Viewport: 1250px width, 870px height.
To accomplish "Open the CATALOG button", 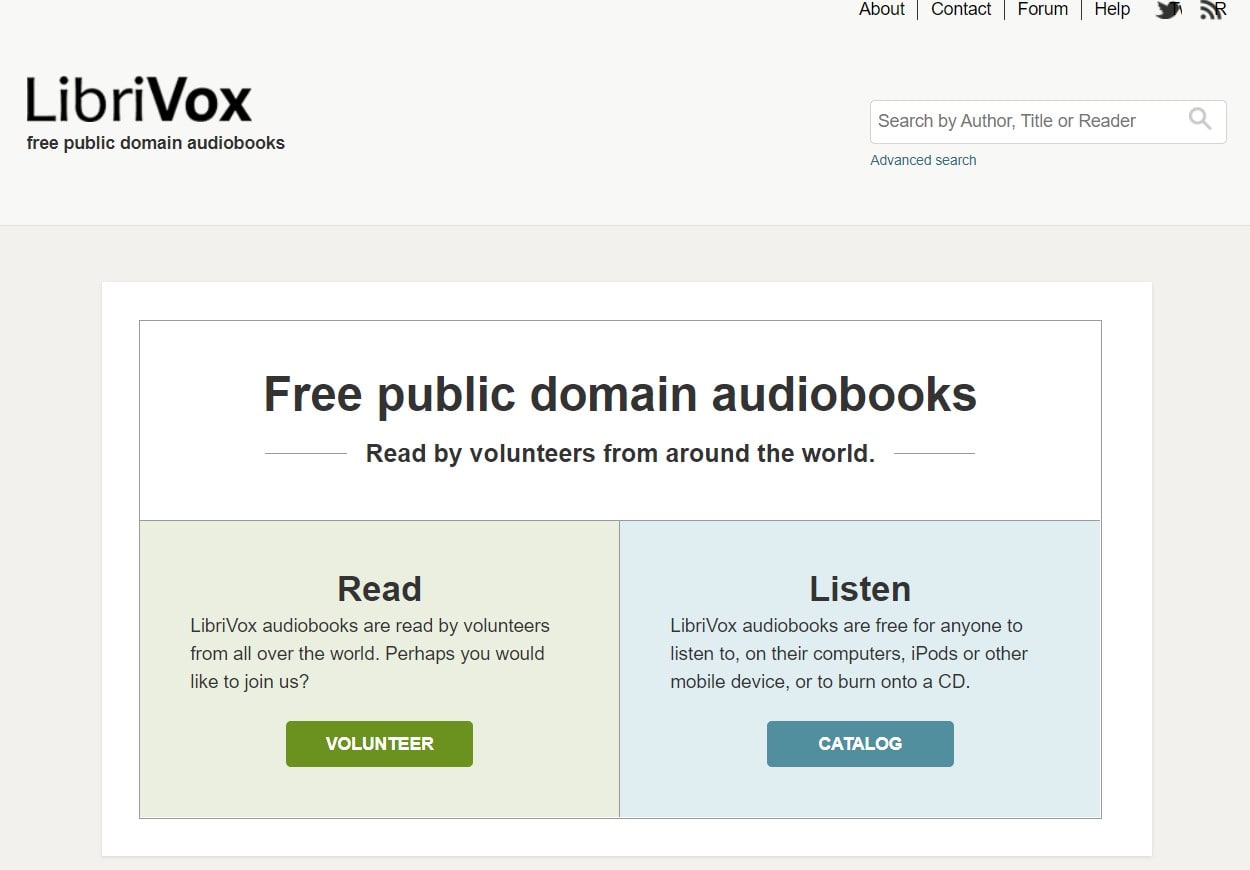I will (860, 744).
